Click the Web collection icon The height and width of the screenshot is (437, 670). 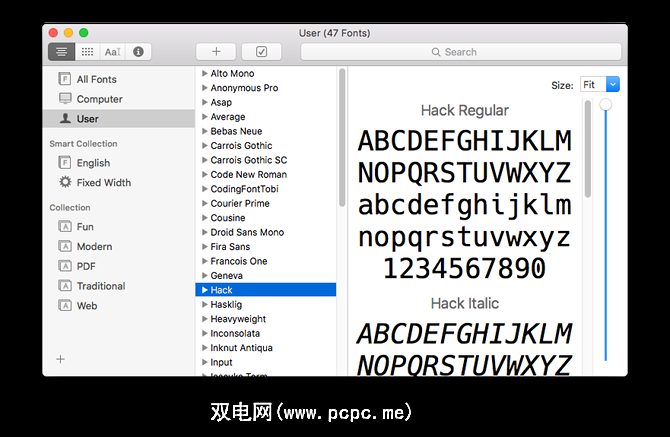point(65,305)
